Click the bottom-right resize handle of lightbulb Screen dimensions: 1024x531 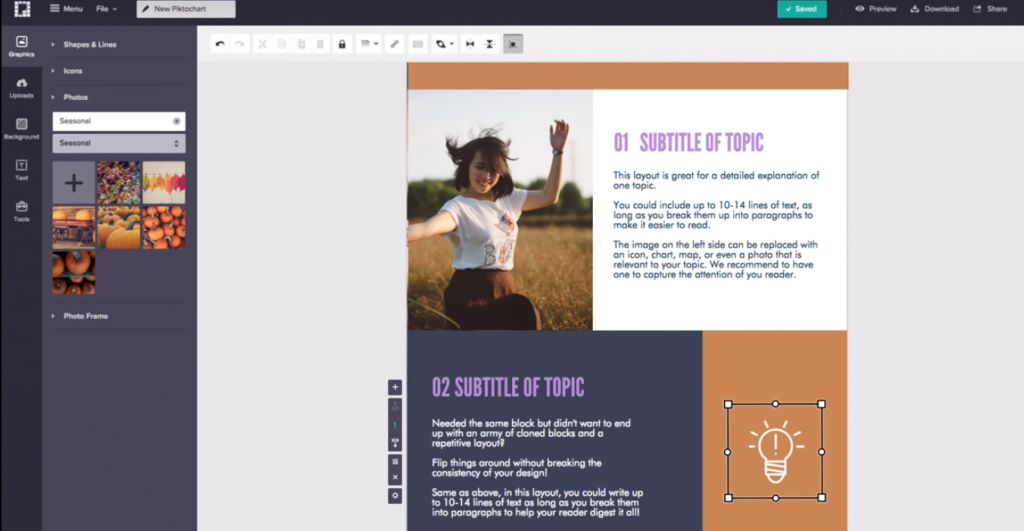click(822, 498)
